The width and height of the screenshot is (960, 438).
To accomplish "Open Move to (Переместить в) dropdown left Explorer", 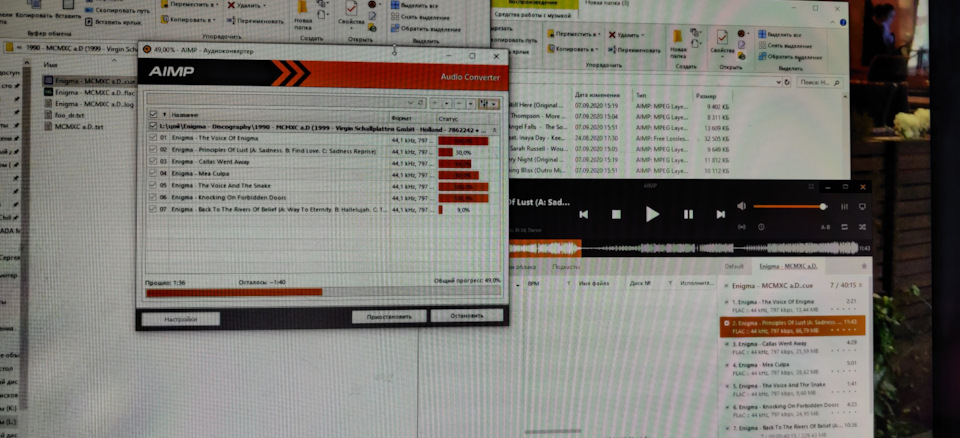I will click(191, 5).
